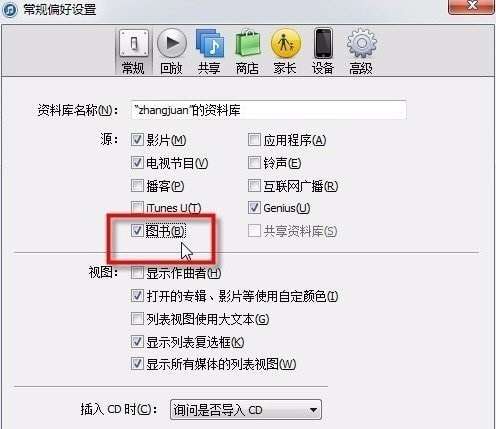Open the 回放 Playback tab icon
496x429 pixels.
[172, 43]
